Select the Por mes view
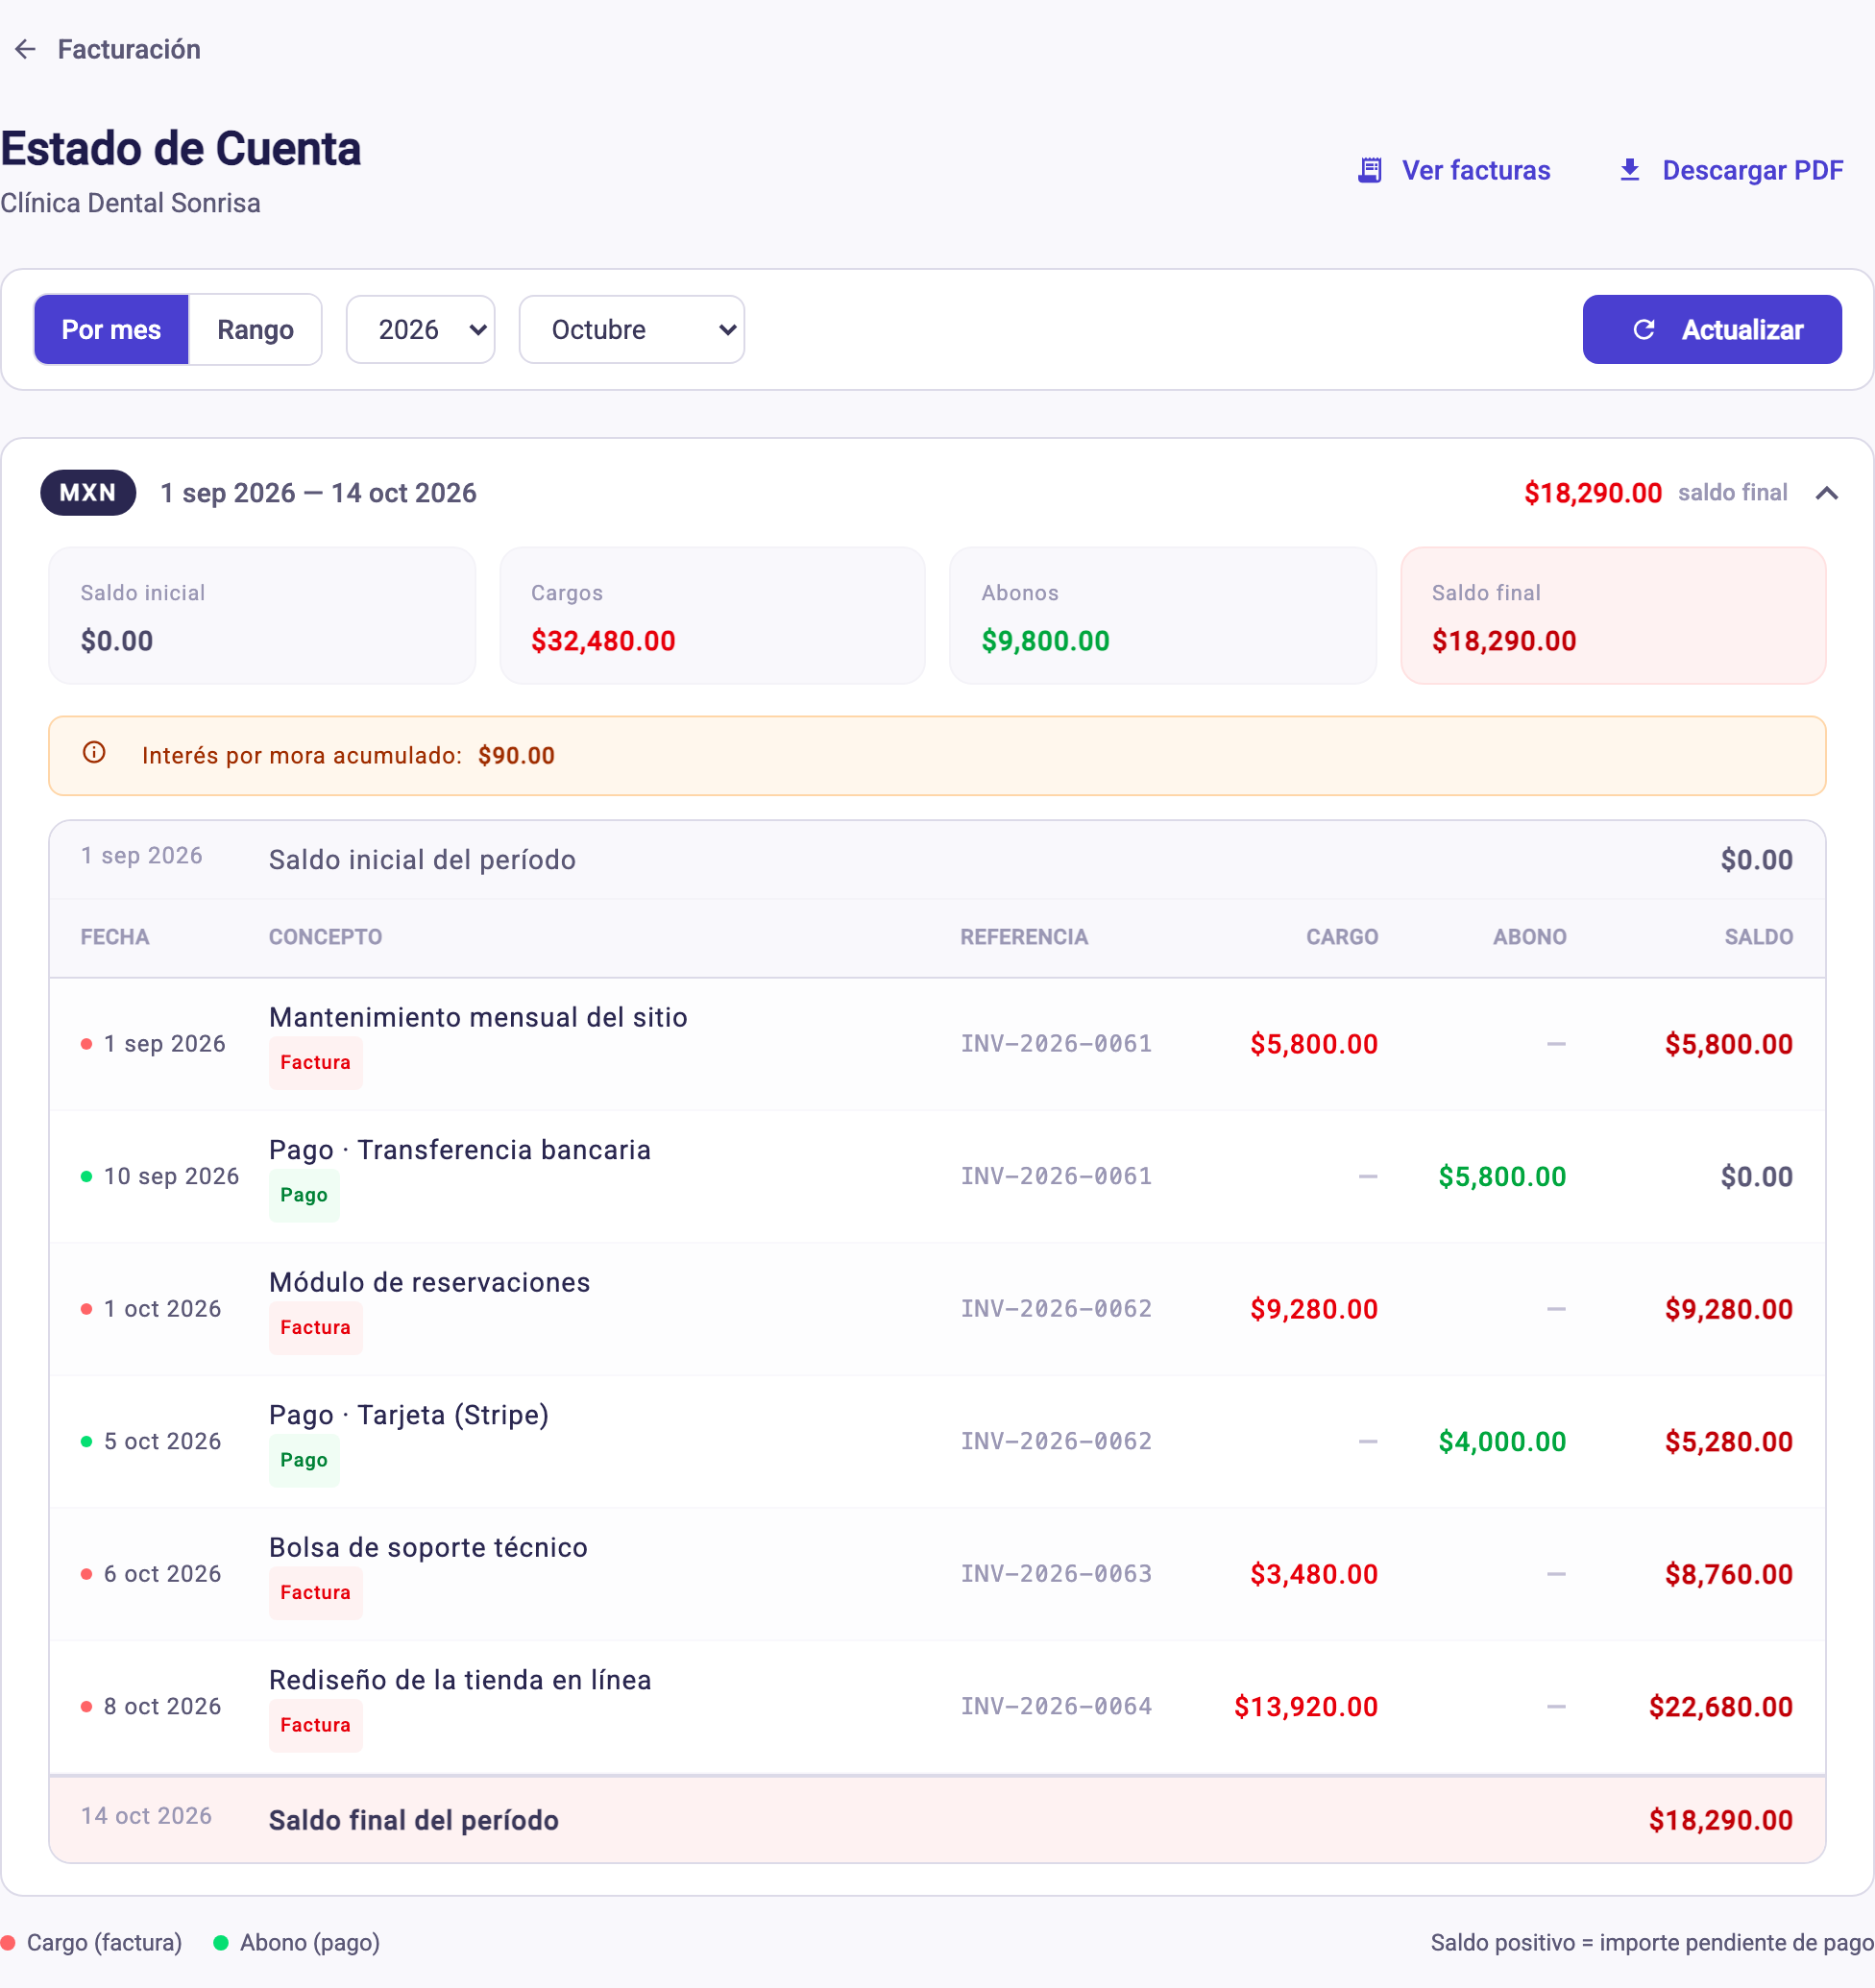 111,330
